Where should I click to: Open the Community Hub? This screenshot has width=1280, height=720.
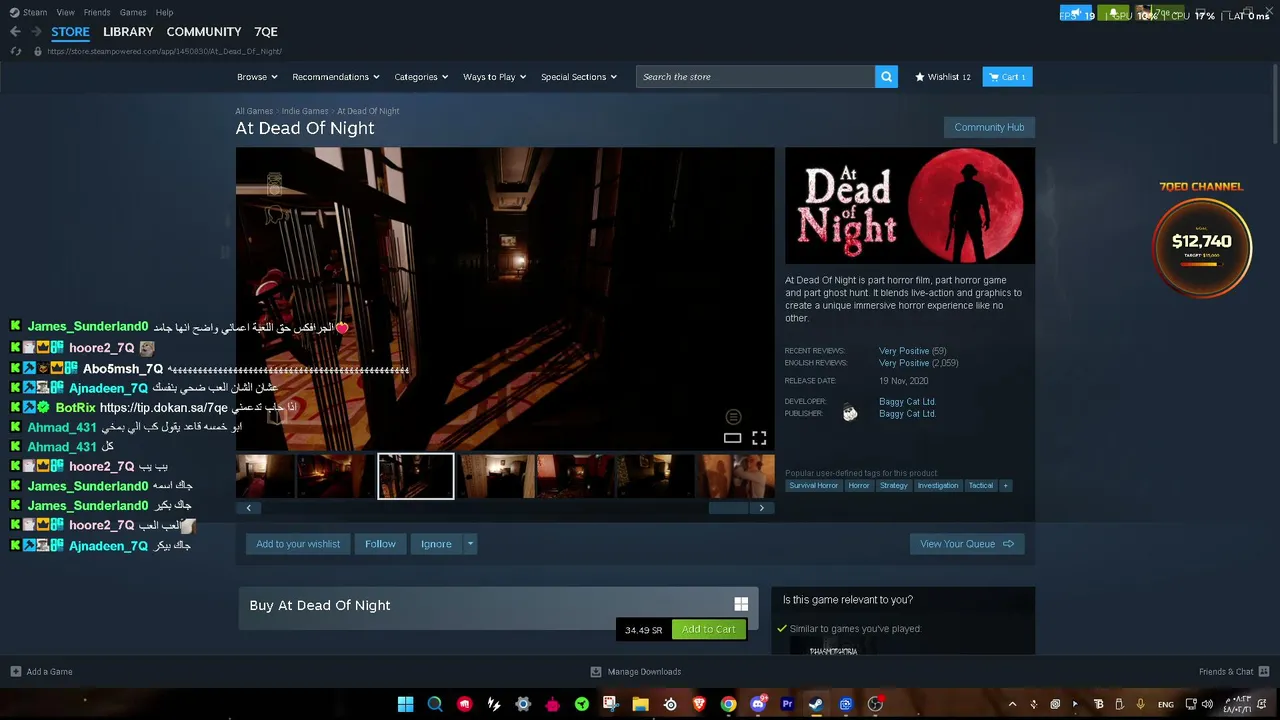pyautogui.click(x=989, y=127)
